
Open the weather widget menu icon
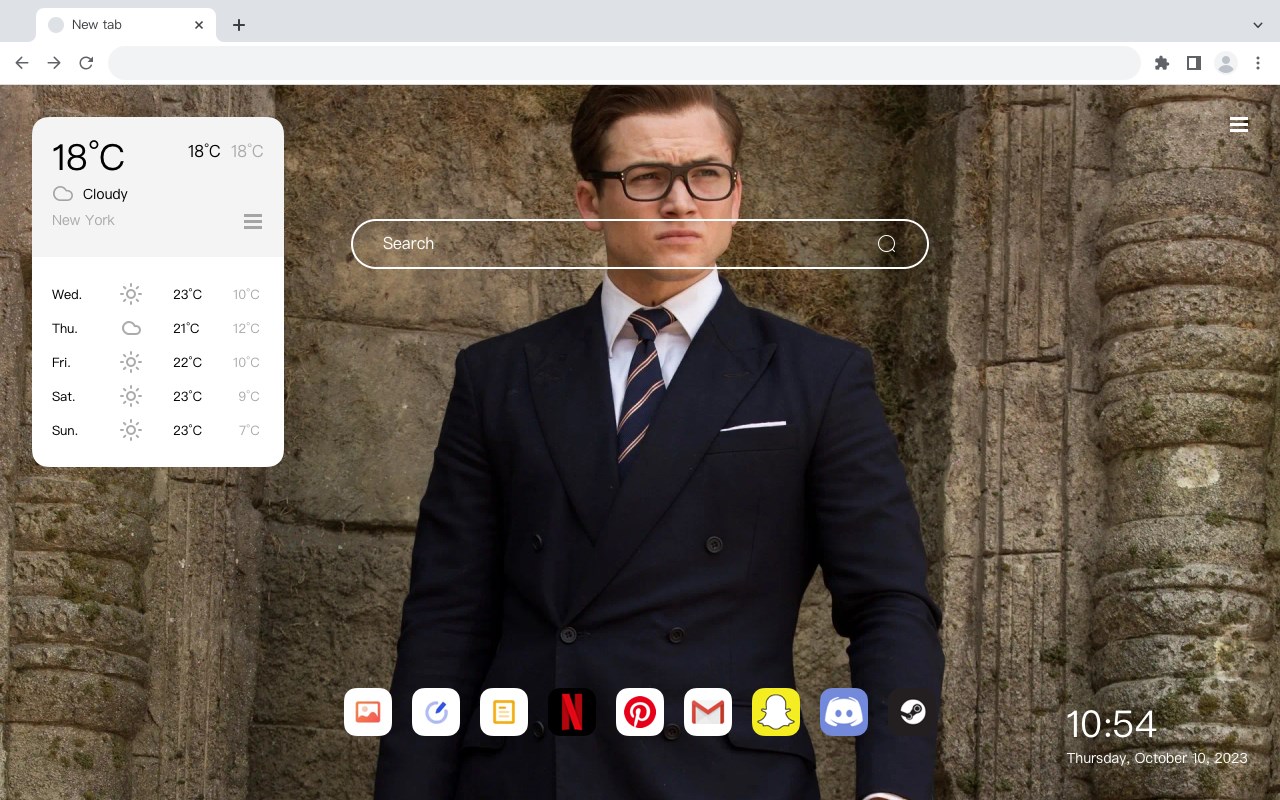[253, 221]
